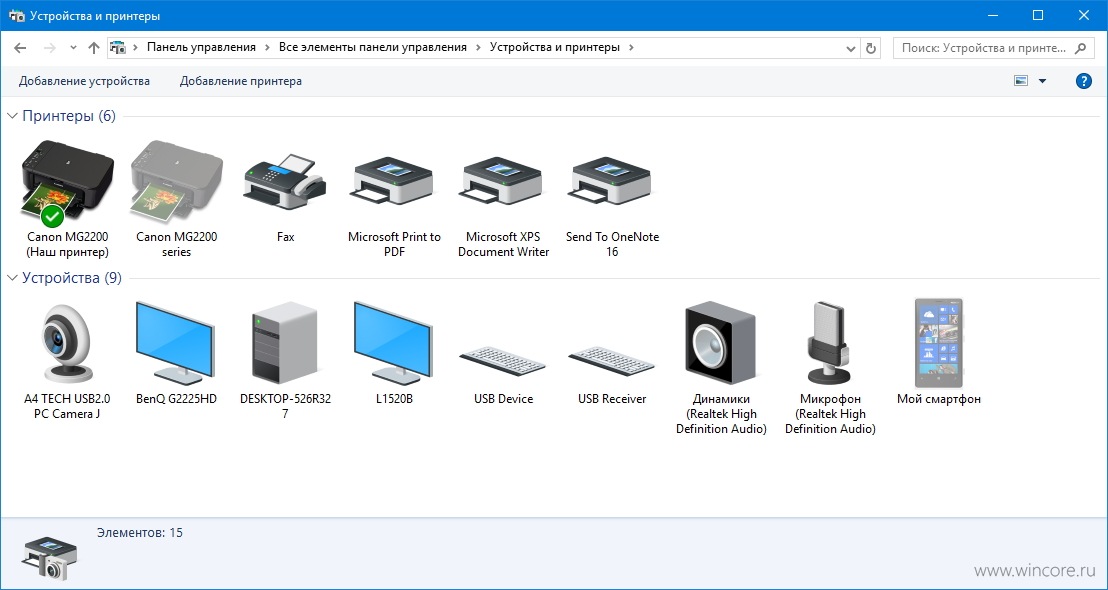
Task: Click the details pane printer camera thumbnail
Action: click(49, 557)
